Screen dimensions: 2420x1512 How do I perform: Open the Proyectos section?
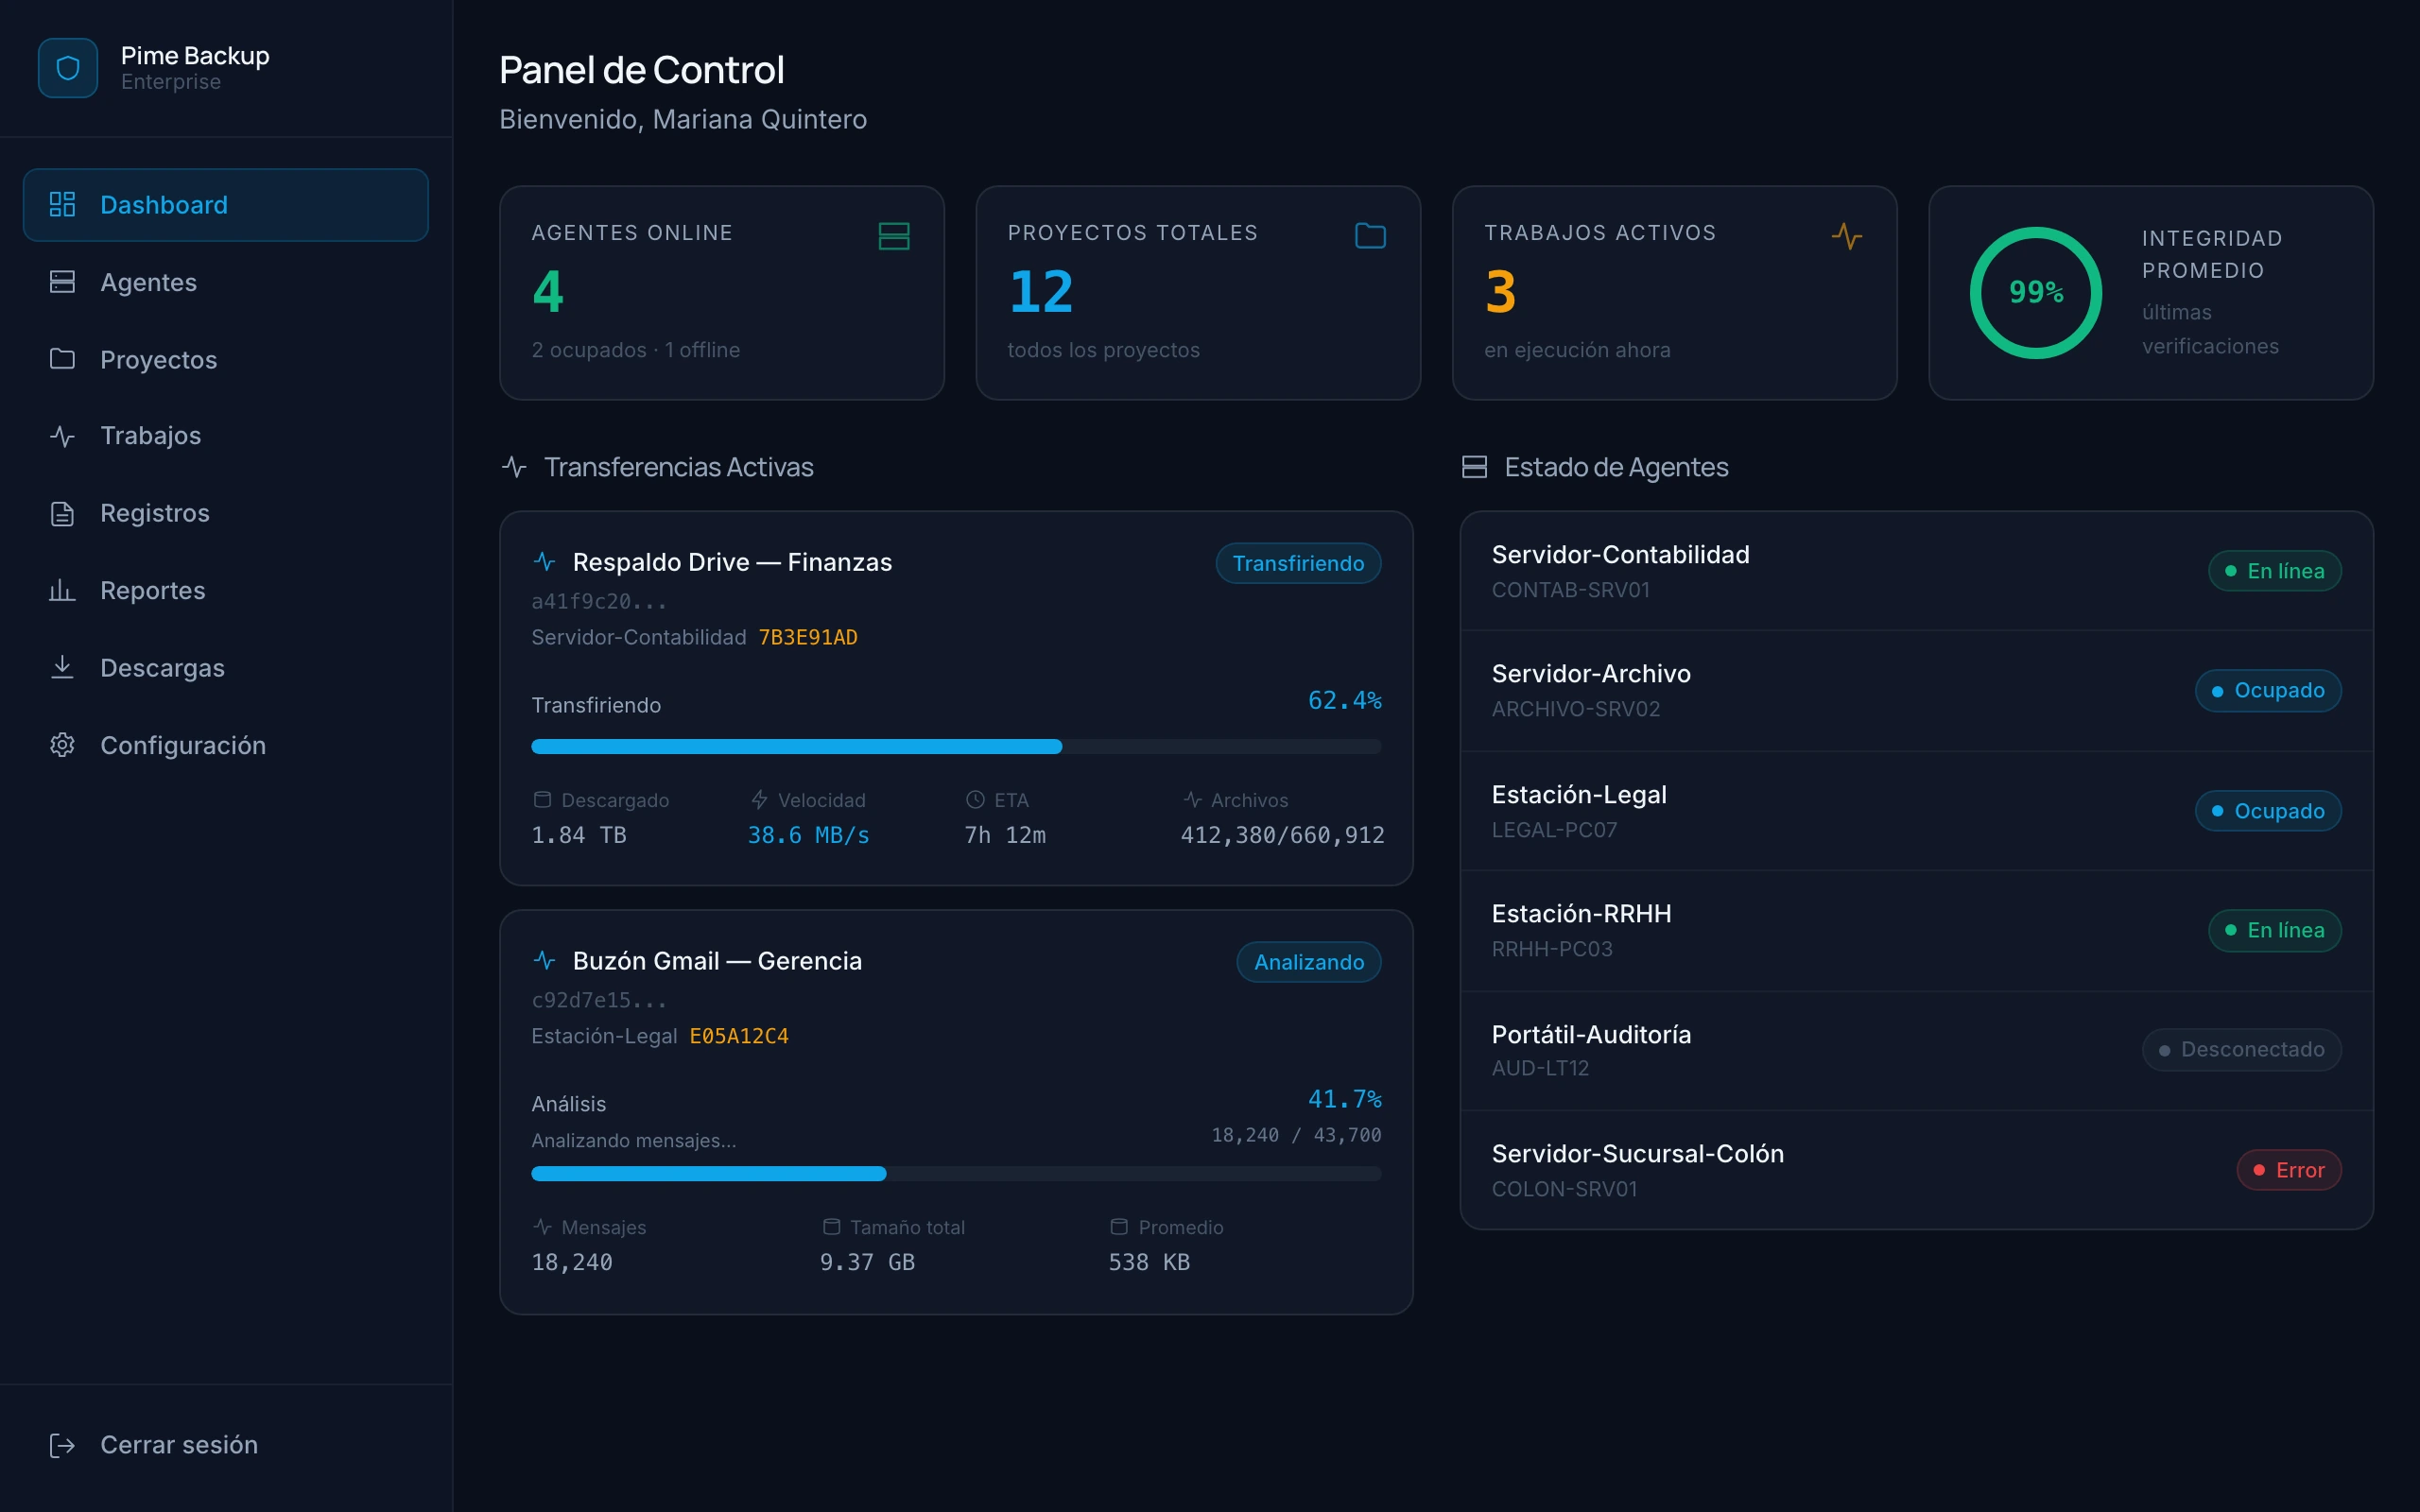point(226,359)
